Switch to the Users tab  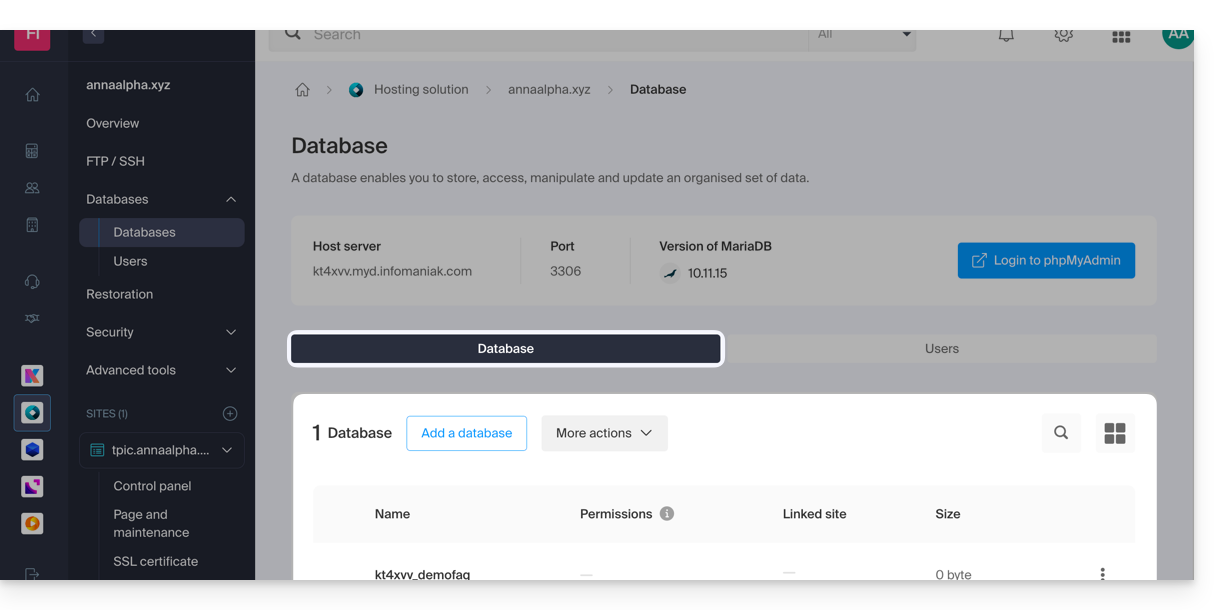click(941, 349)
